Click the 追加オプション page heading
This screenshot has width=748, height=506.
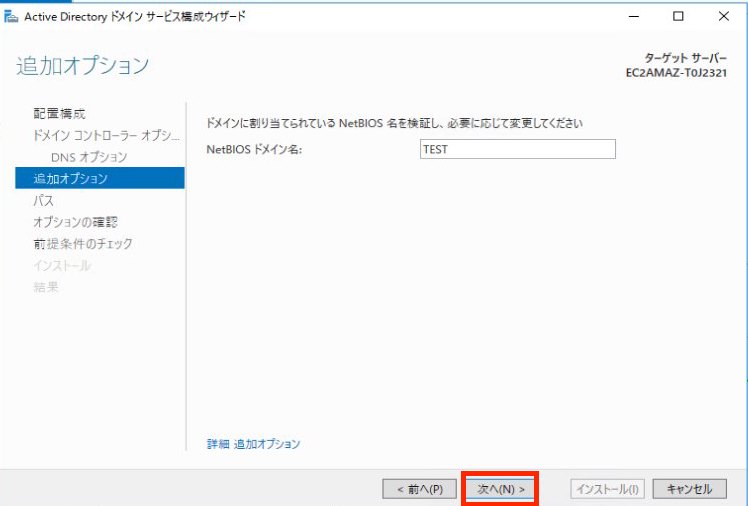tap(83, 66)
